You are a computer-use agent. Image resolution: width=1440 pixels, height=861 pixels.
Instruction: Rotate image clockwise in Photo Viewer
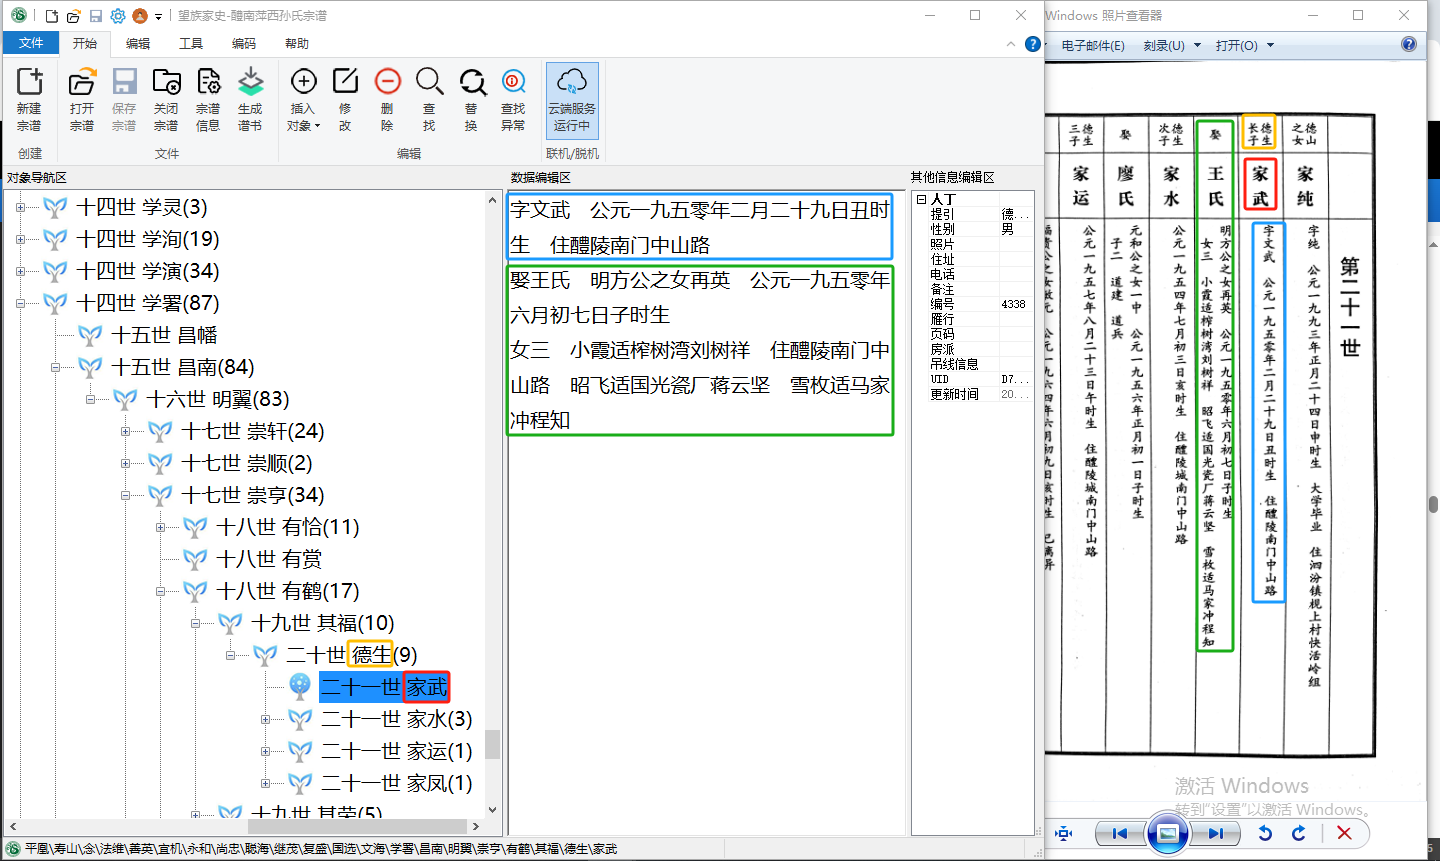pyautogui.click(x=1299, y=833)
